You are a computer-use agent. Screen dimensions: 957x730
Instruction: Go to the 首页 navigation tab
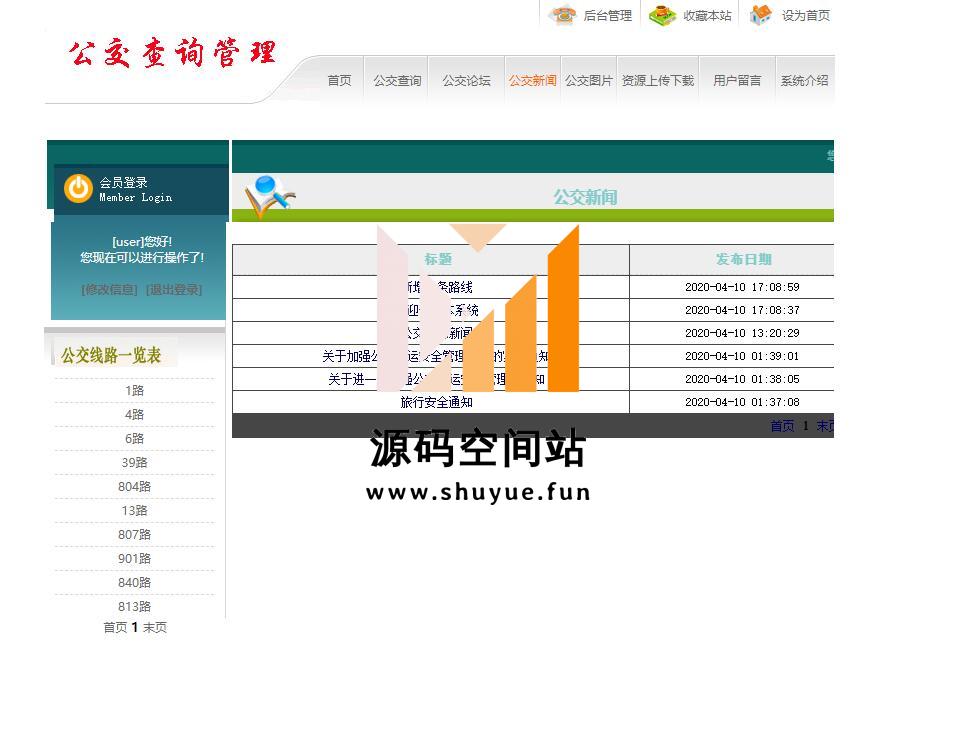click(339, 81)
